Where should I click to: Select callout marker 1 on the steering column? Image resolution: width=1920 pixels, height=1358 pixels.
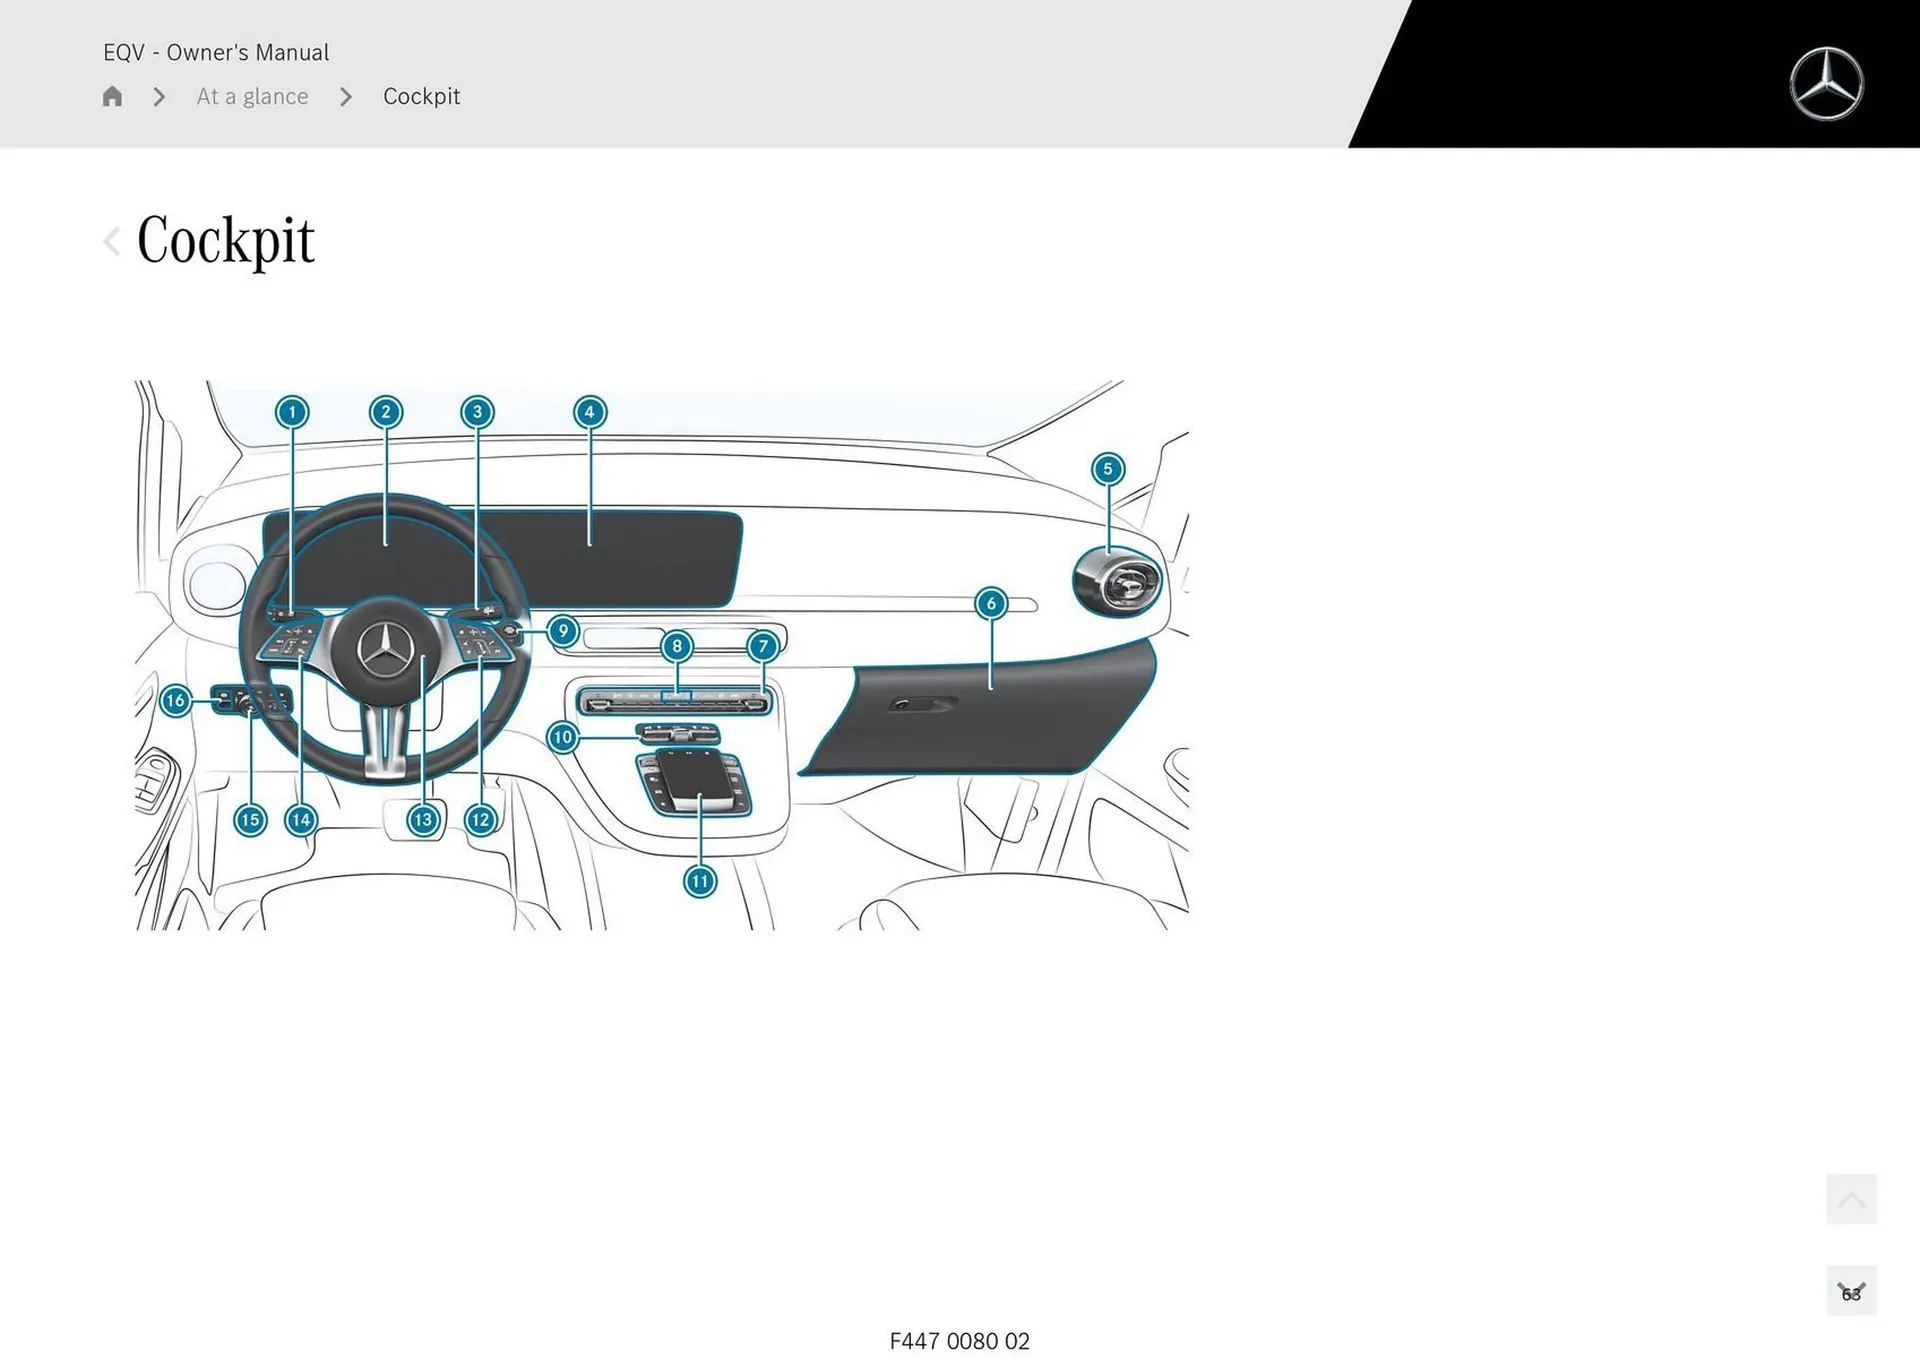click(x=291, y=411)
